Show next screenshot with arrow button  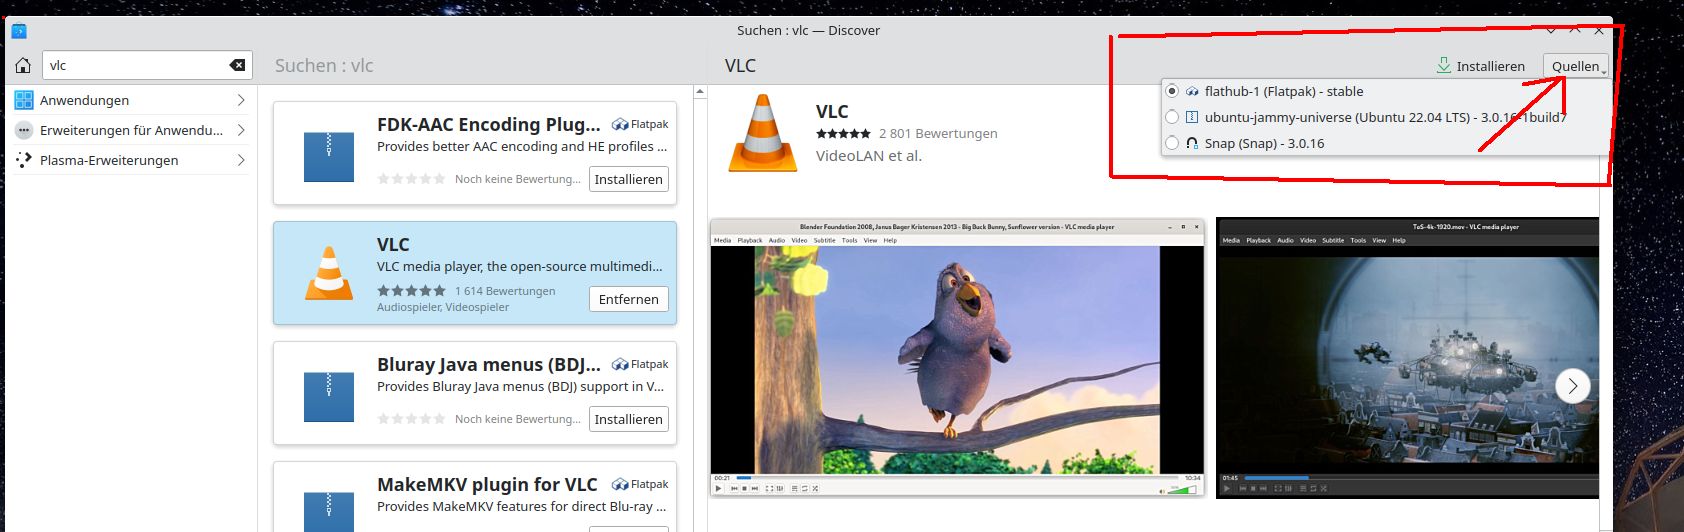click(1573, 385)
